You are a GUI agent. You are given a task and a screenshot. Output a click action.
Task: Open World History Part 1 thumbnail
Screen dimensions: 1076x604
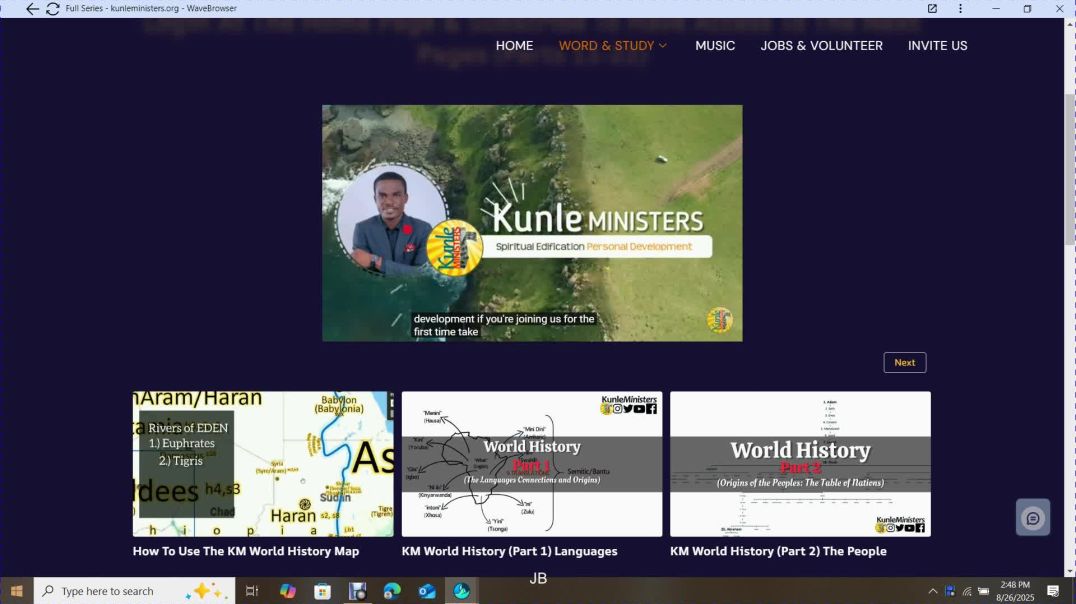(x=532, y=464)
